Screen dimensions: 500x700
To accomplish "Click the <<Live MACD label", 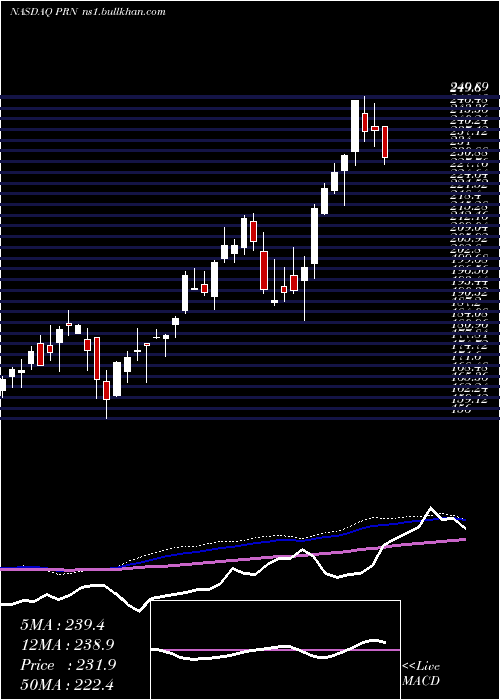I will 421,674.
